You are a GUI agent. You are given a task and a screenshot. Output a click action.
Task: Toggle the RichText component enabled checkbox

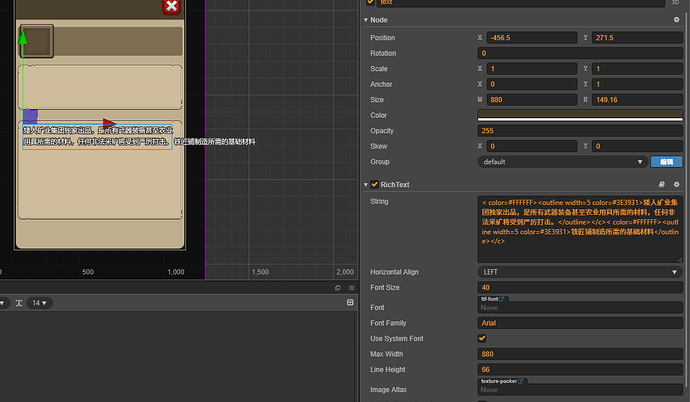click(x=375, y=185)
